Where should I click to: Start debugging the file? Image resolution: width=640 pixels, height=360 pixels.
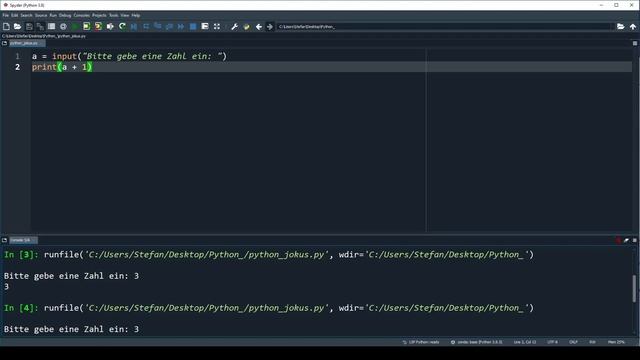tap(134, 27)
